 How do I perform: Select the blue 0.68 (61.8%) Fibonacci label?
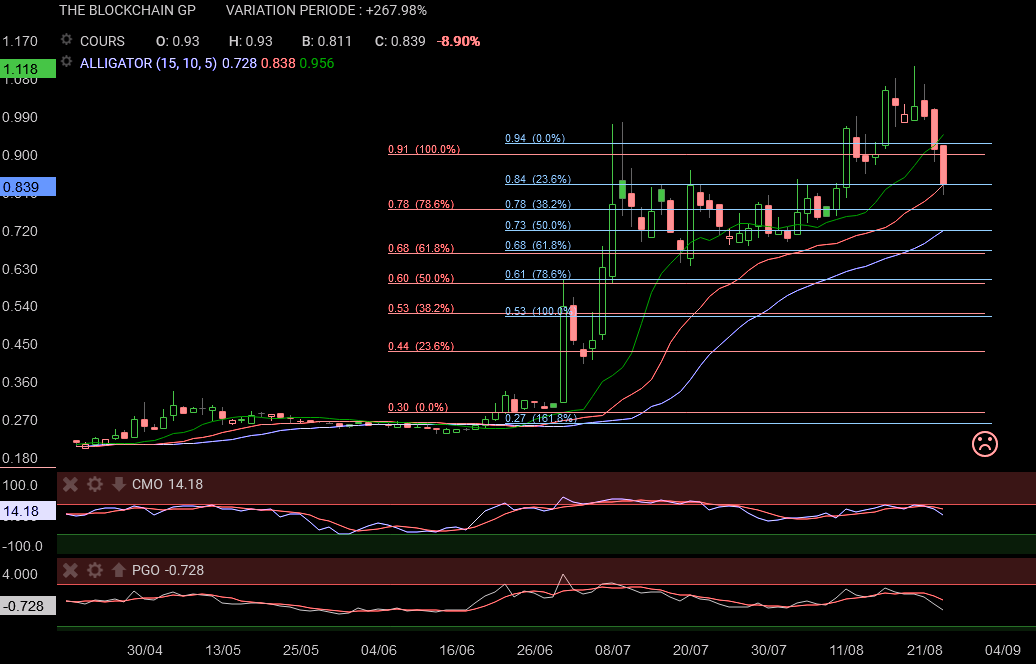point(538,245)
